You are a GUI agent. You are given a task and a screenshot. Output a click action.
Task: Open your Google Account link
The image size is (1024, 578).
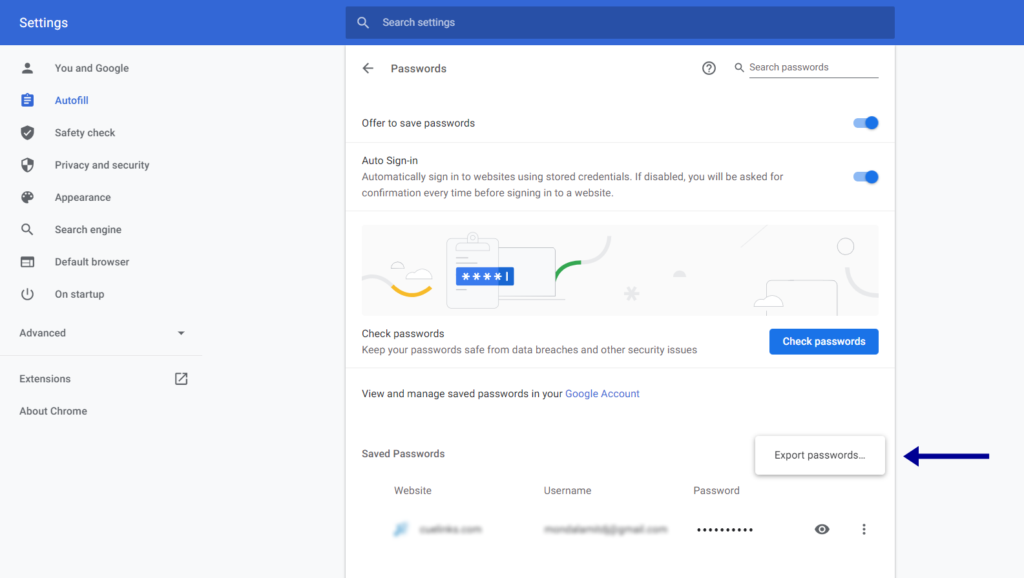click(602, 393)
